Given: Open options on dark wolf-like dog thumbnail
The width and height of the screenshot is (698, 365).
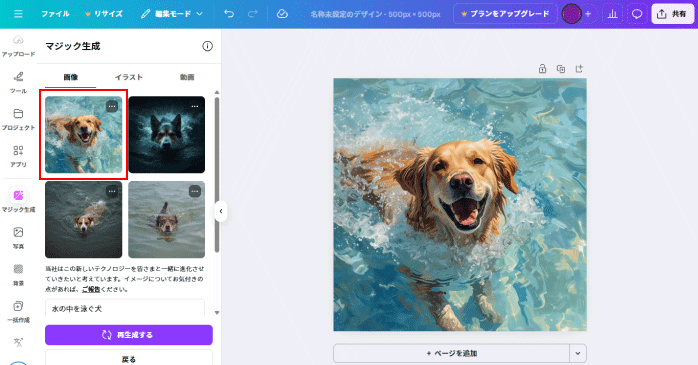Looking at the screenshot, I should point(195,106).
